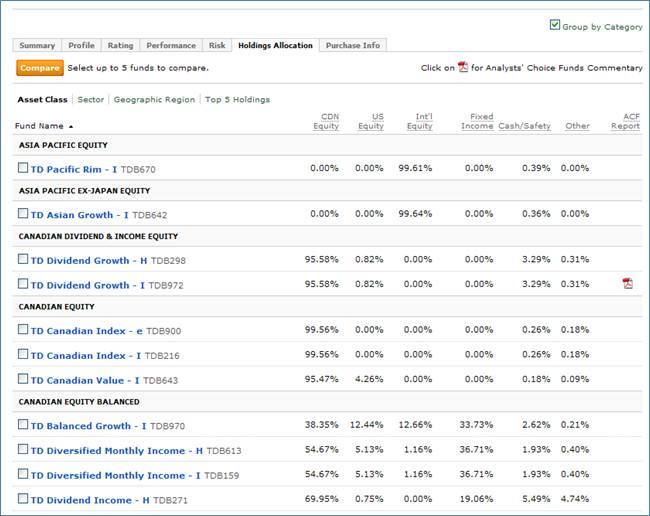Select checkbox for TD Asian Growth - I
The height and width of the screenshot is (516, 650).
(x=23, y=213)
